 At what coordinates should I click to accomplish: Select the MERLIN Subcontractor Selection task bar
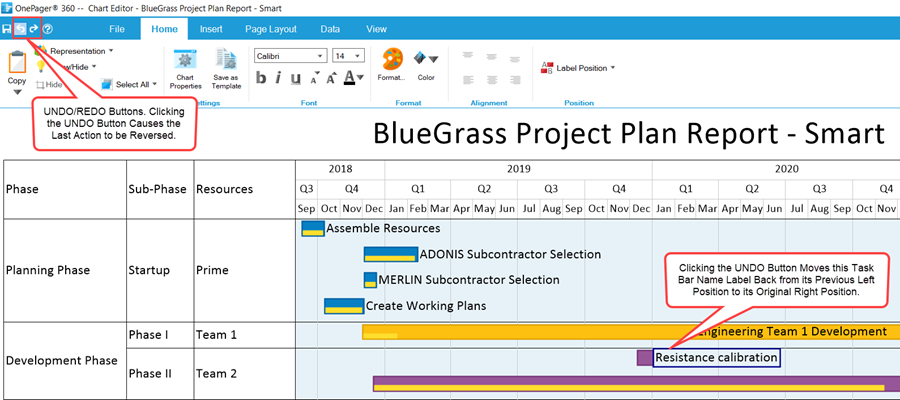click(x=371, y=280)
